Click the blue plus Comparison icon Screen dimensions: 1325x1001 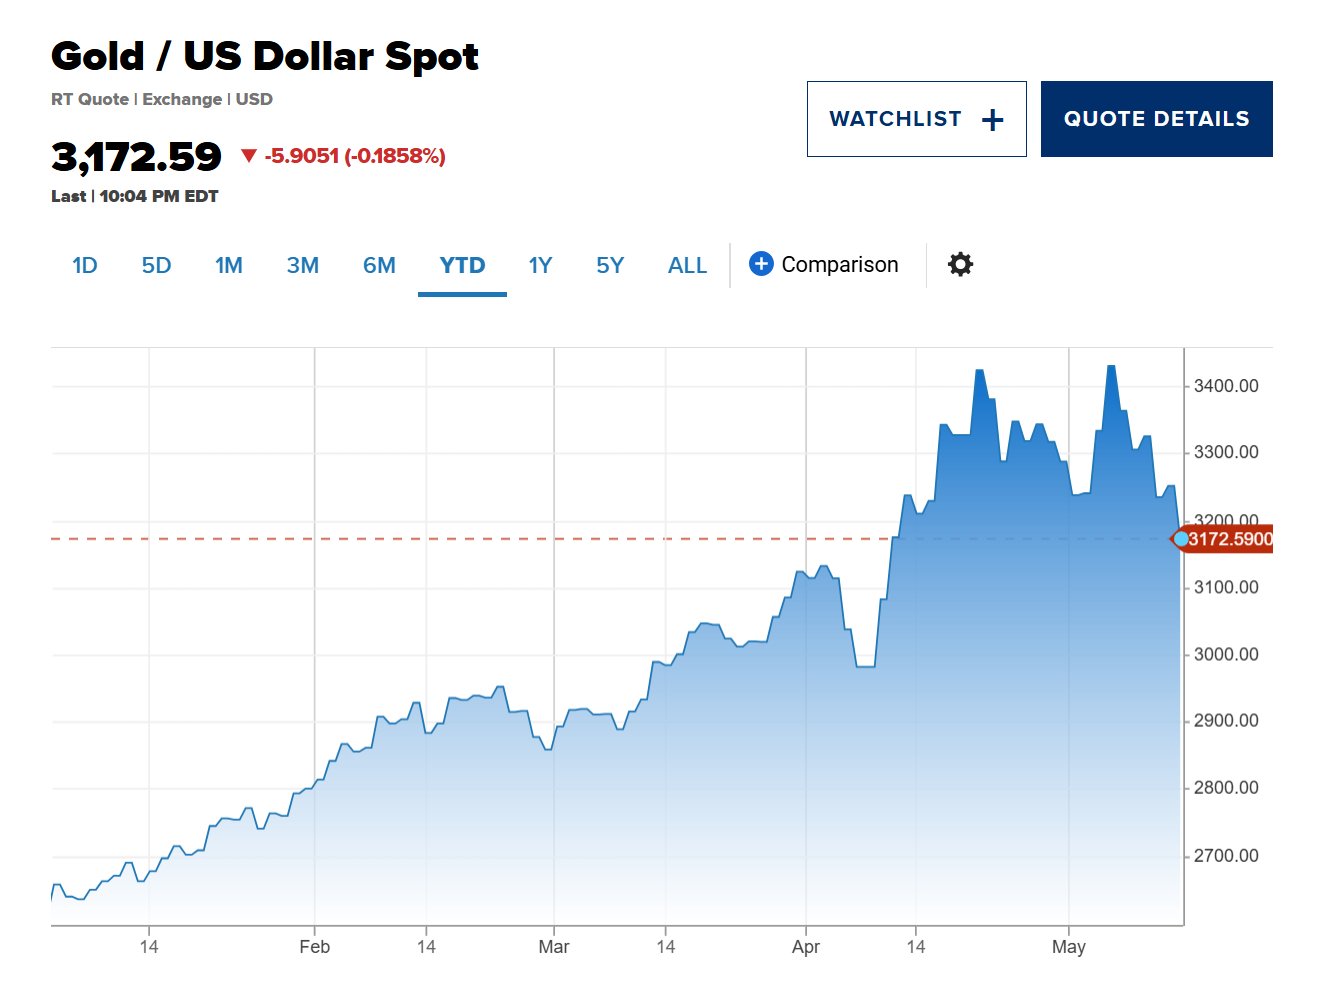pyautogui.click(x=761, y=264)
